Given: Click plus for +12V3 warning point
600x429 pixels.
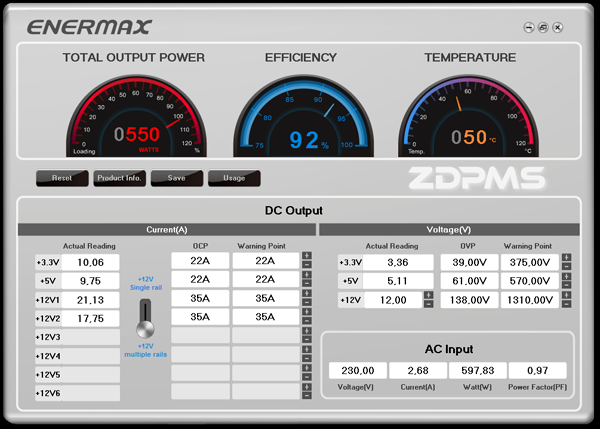Looking at the screenshot, I should [x=307, y=330].
